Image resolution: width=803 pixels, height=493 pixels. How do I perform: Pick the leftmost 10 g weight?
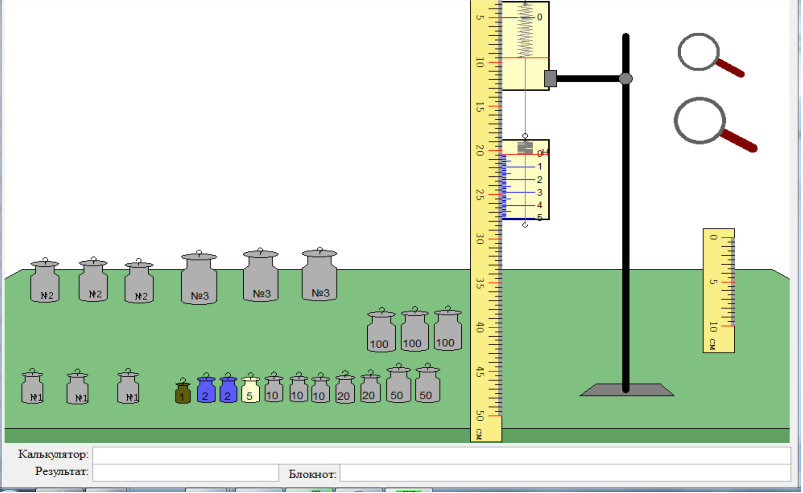click(x=274, y=387)
